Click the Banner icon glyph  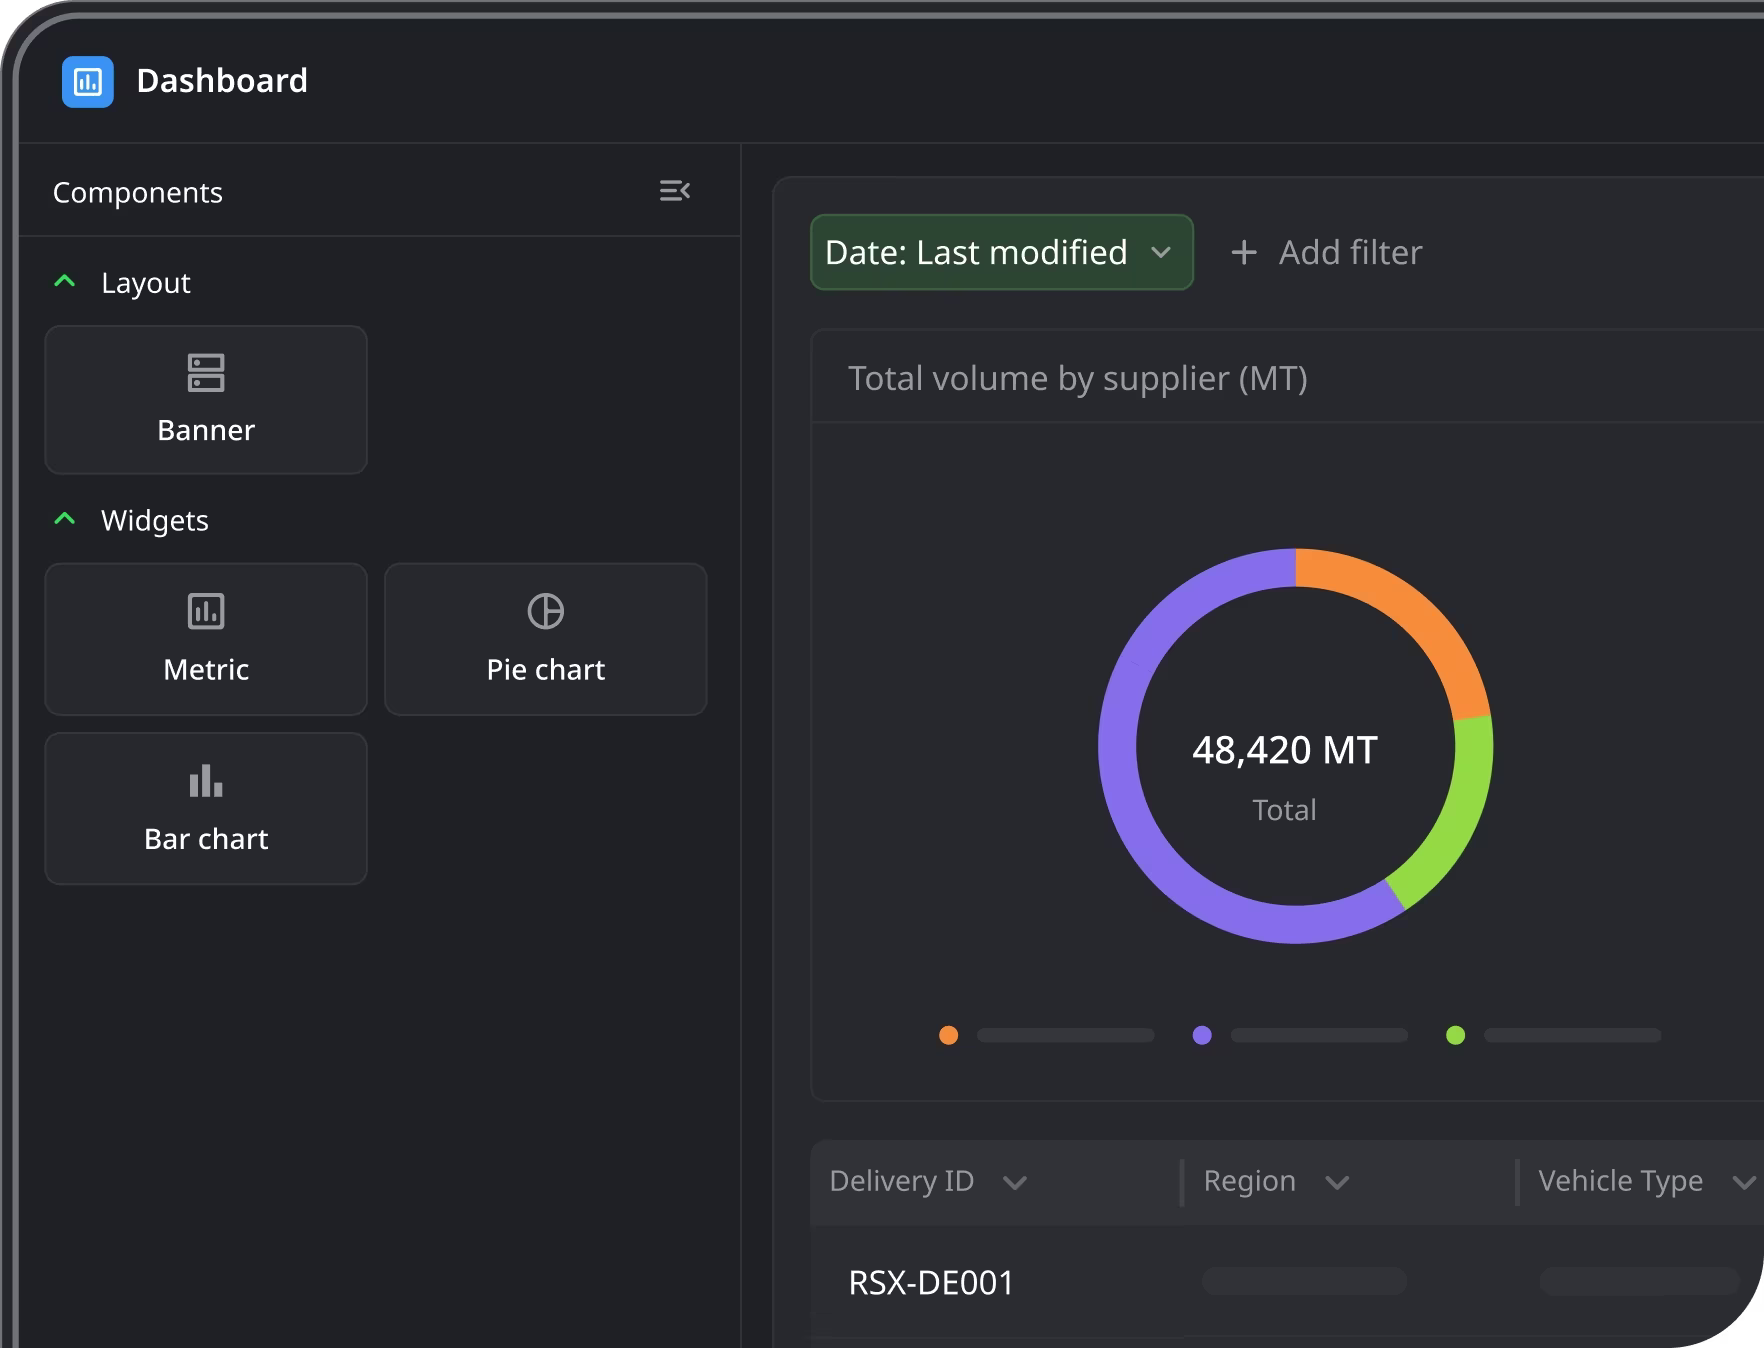click(x=206, y=373)
